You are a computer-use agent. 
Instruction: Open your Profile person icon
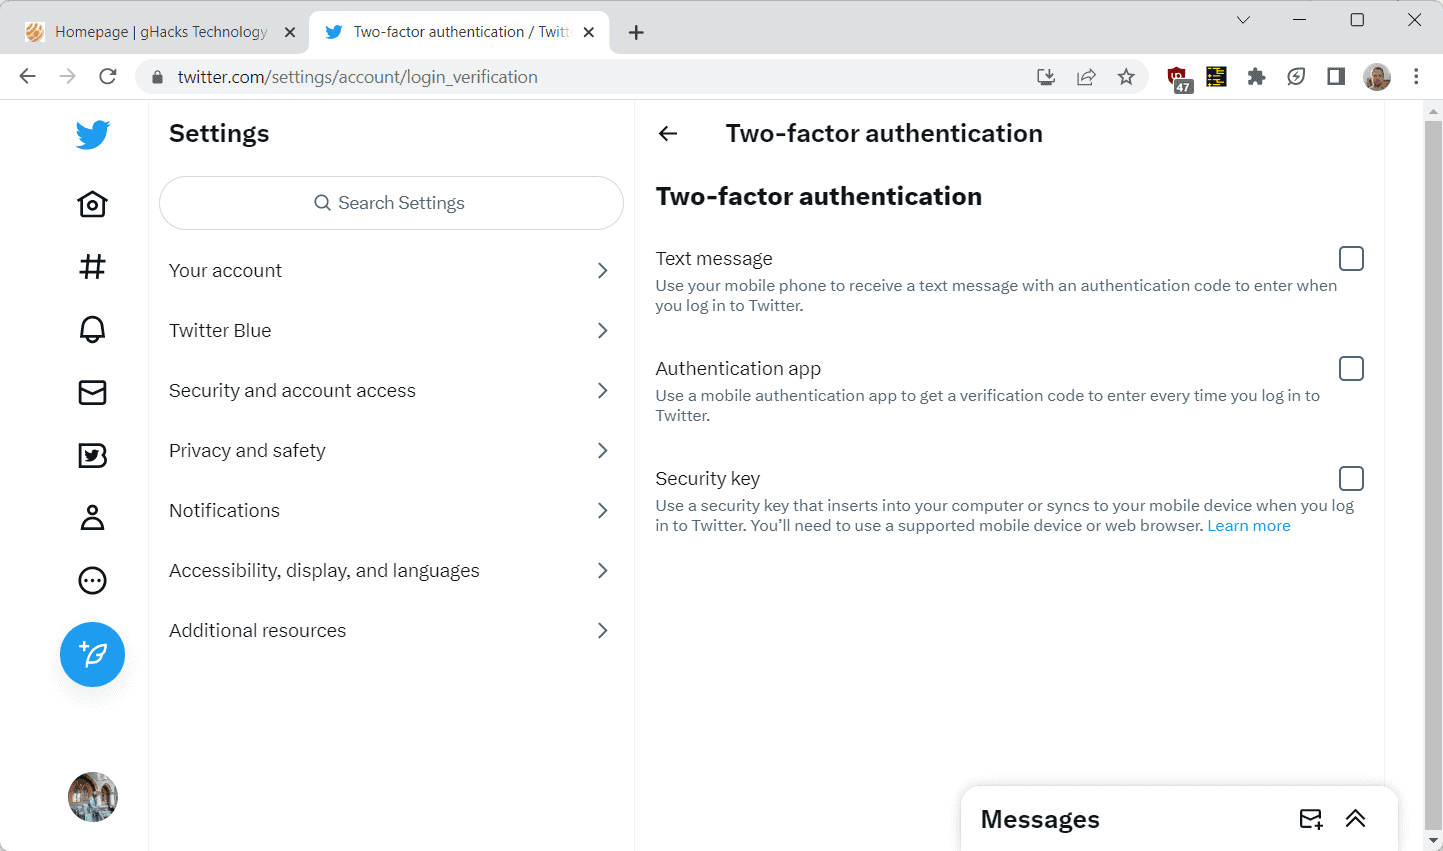[x=92, y=517]
